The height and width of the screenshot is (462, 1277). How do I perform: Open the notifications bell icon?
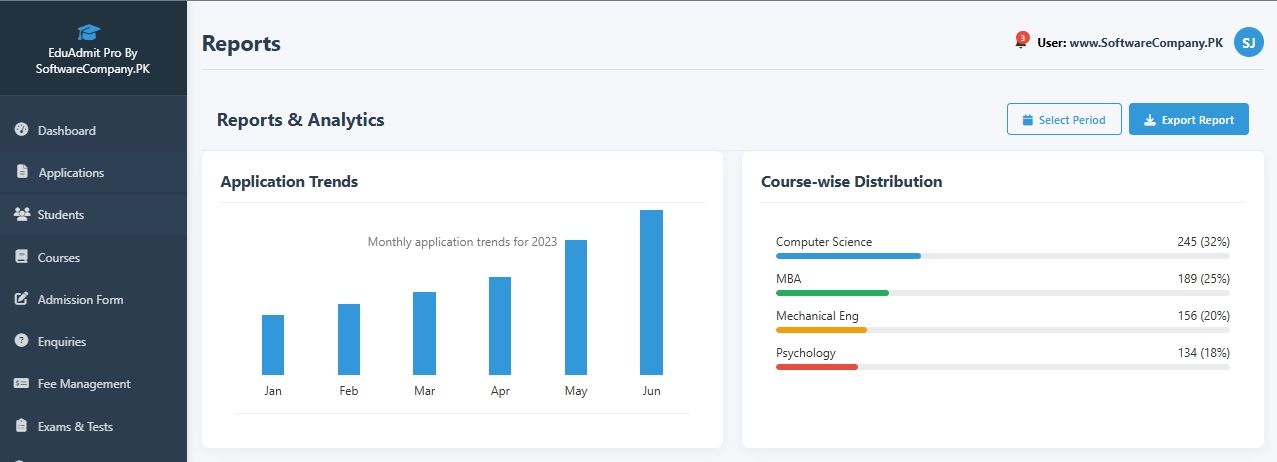point(1021,42)
